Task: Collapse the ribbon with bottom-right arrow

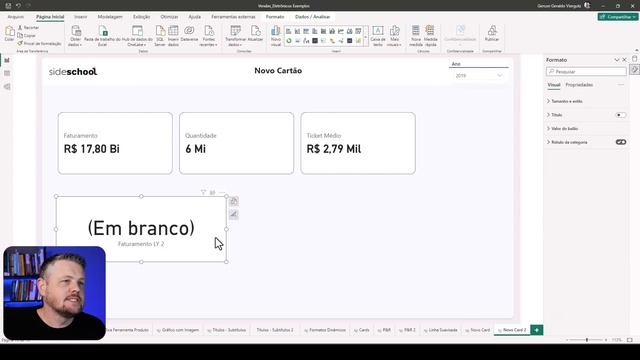Action: [637, 50]
